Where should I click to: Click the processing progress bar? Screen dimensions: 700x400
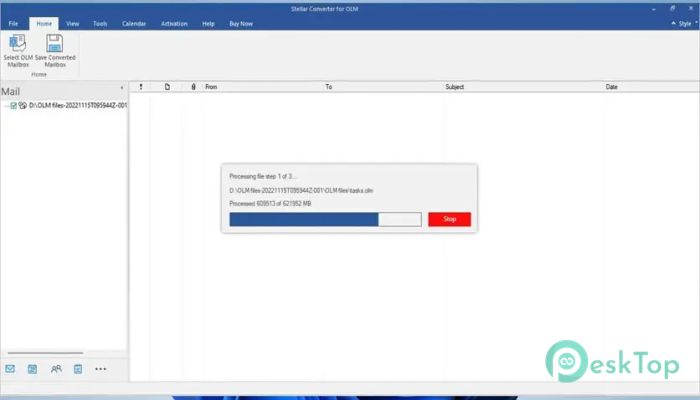(x=325, y=219)
